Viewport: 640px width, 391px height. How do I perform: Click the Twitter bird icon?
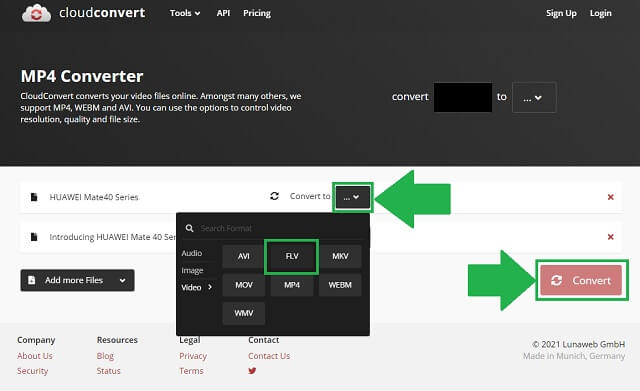tap(252, 371)
